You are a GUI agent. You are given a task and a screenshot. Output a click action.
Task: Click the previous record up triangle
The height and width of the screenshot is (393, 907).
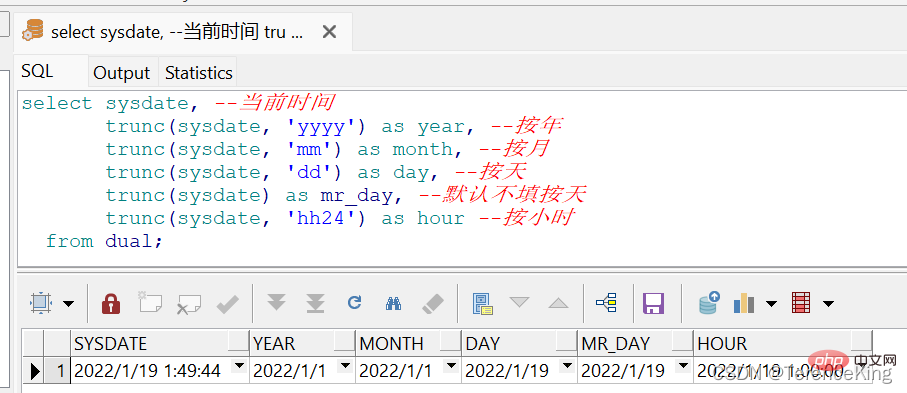558,303
